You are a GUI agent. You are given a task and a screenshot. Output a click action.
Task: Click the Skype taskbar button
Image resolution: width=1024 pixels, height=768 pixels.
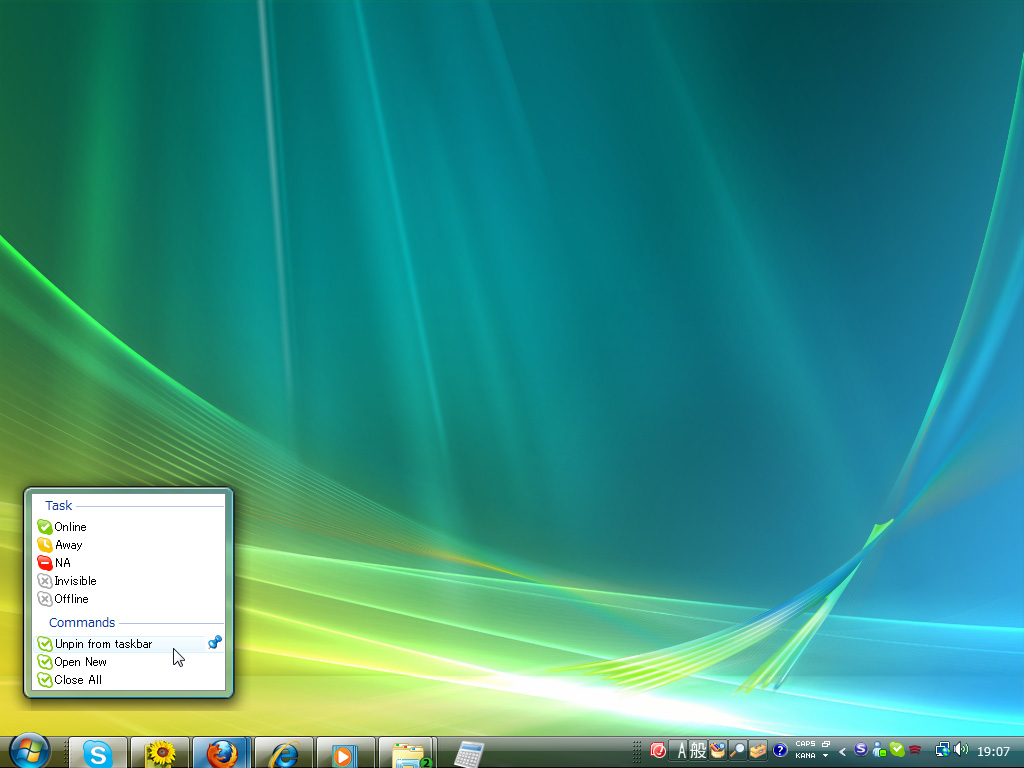(x=98, y=752)
